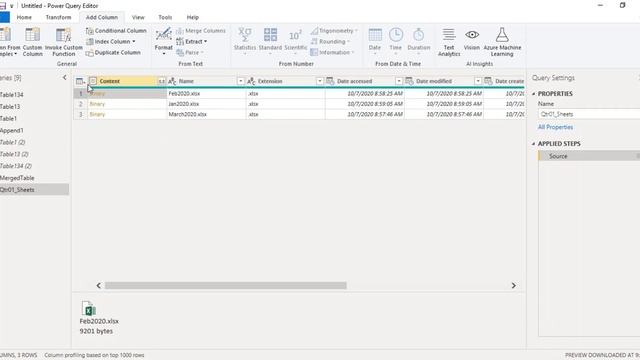Screen dimensions: 640x360
Task: Click the March2020.xlsx name cell
Action: (x=206, y=114)
